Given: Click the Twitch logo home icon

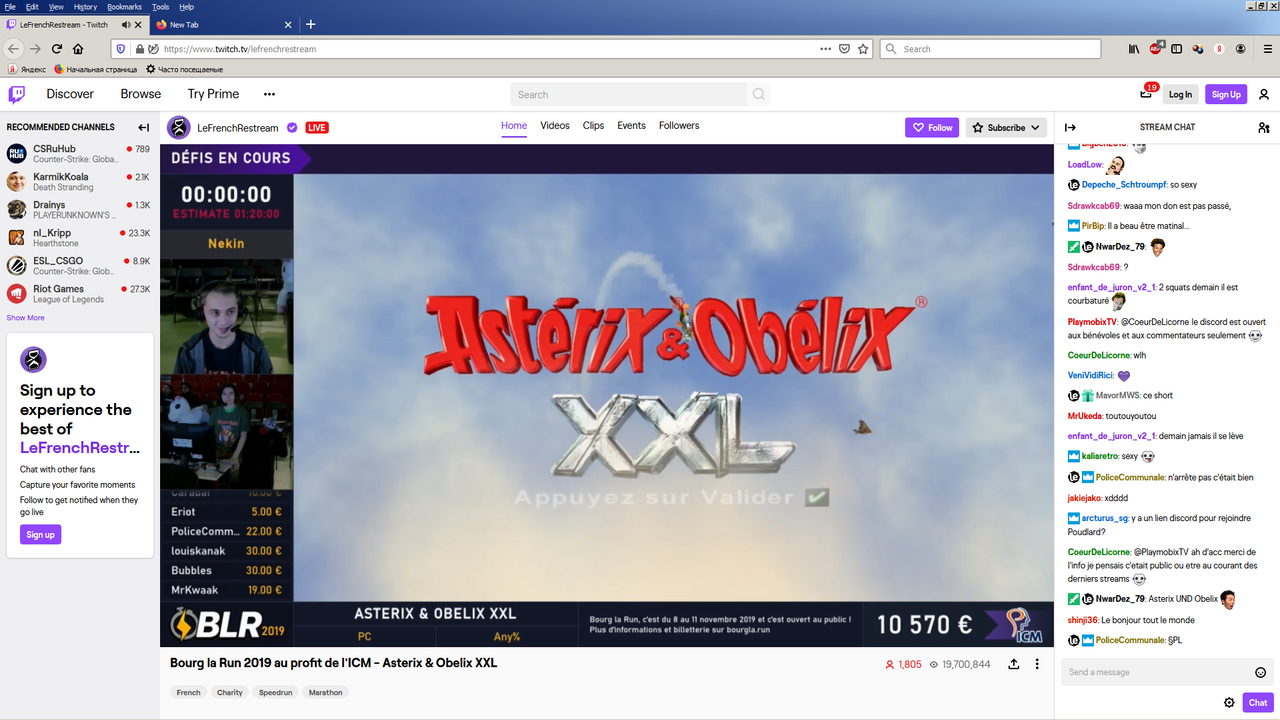Looking at the screenshot, I should (x=17, y=94).
